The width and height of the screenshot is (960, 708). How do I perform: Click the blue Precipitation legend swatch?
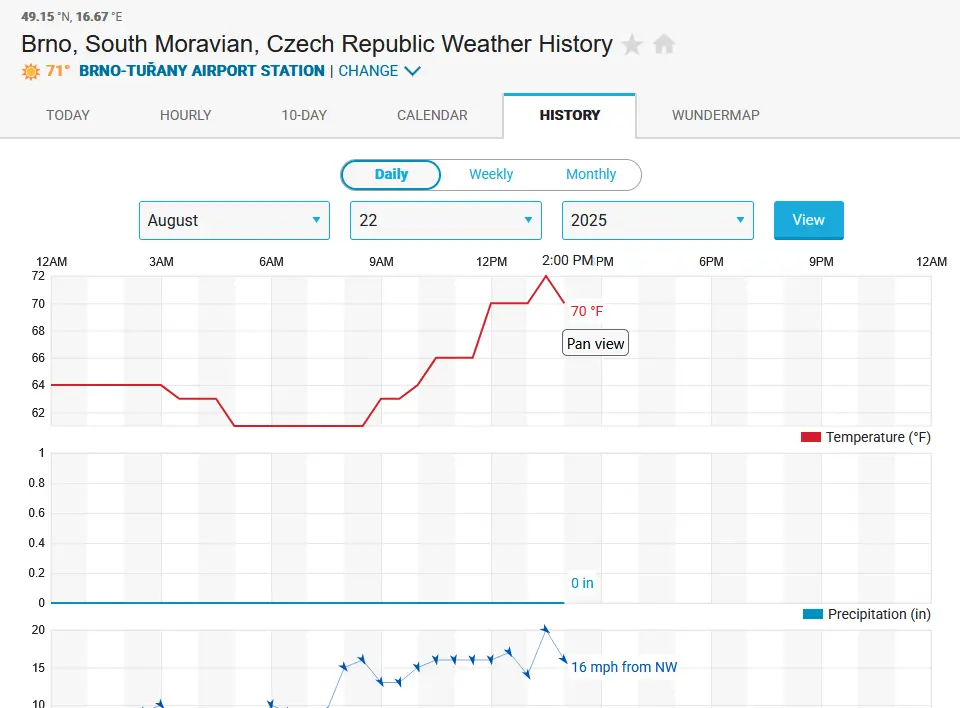(811, 614)
